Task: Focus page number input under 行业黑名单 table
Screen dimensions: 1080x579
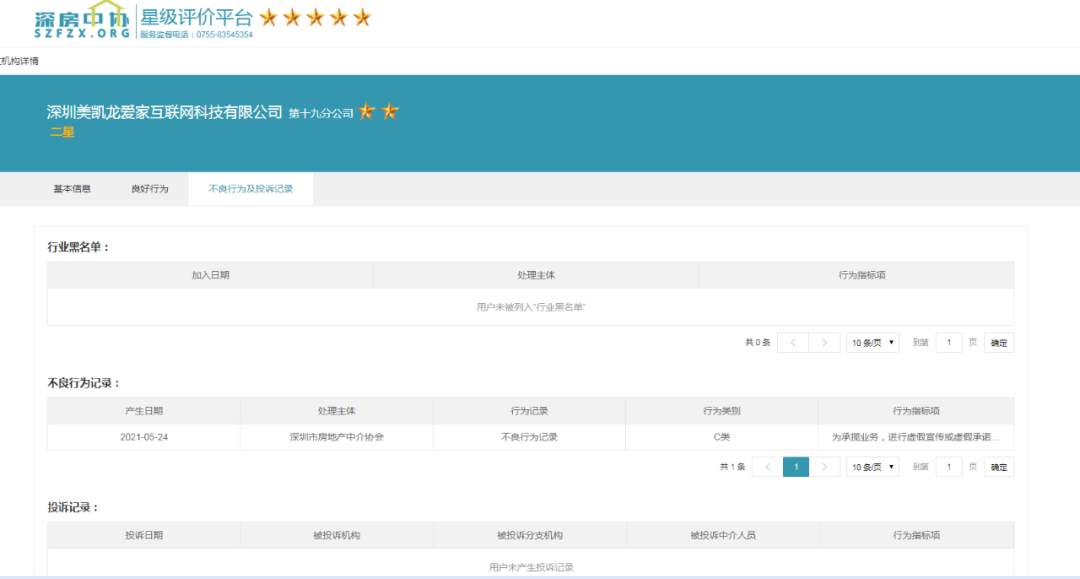Action: (x=948, y=343)
